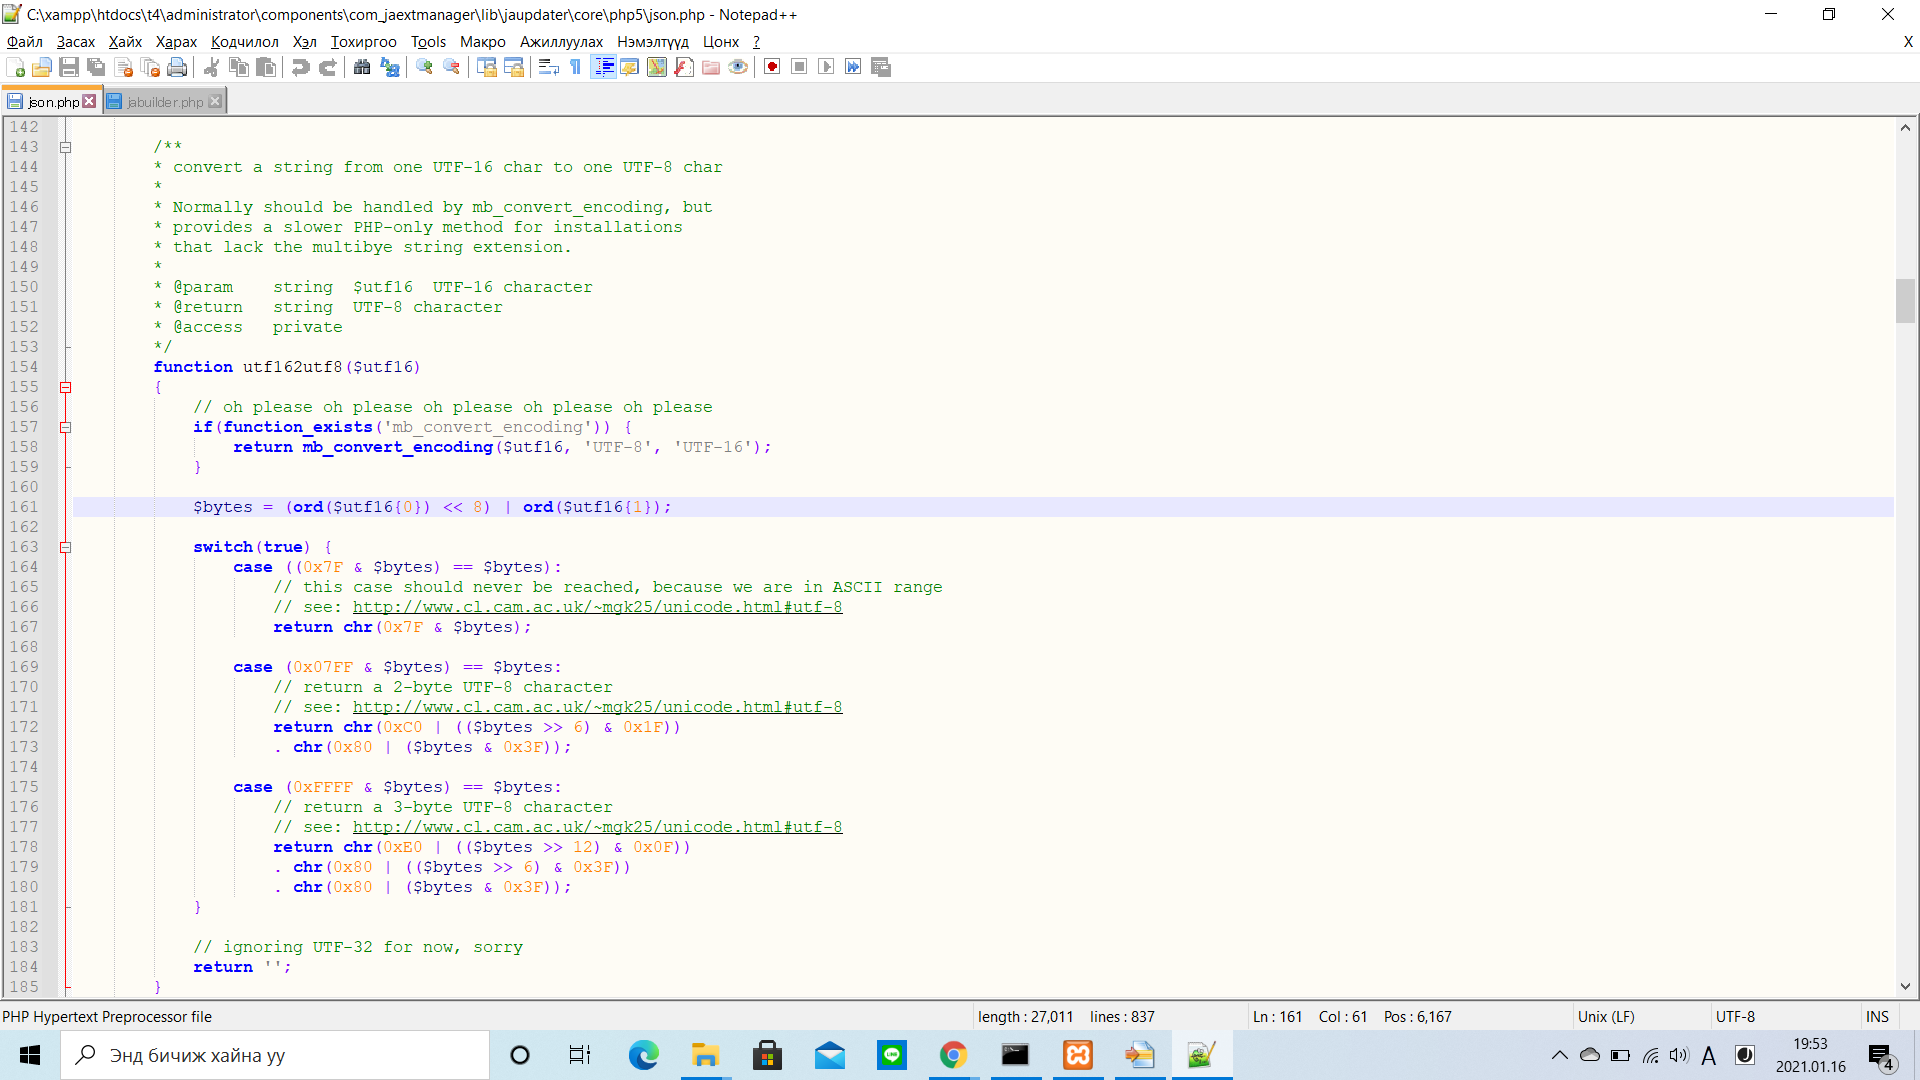Toggle show all characters pilcrow button
This screenshot has width=1920, height=1080.
click(x=576, y=67)
